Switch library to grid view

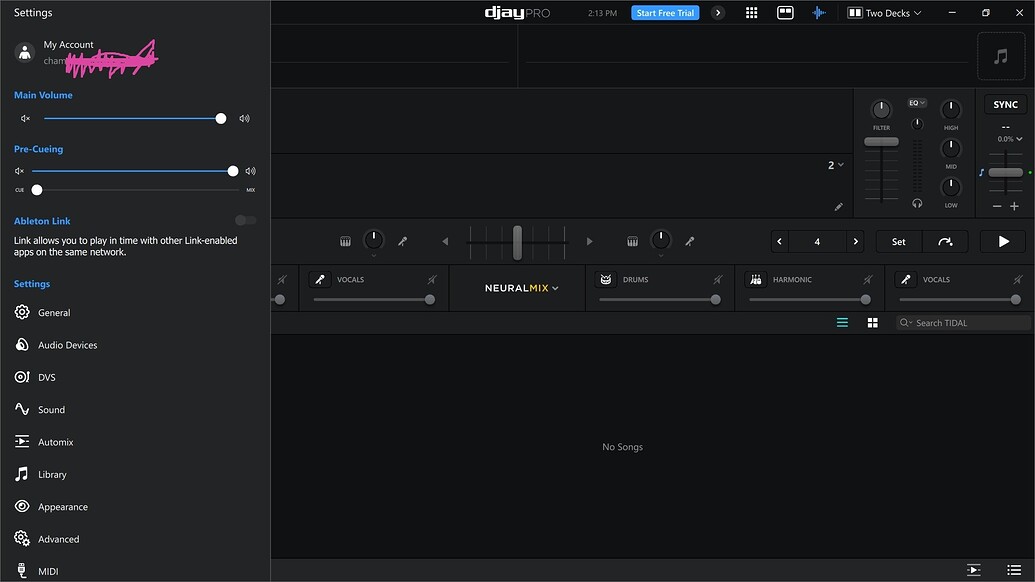click(872, 322)
